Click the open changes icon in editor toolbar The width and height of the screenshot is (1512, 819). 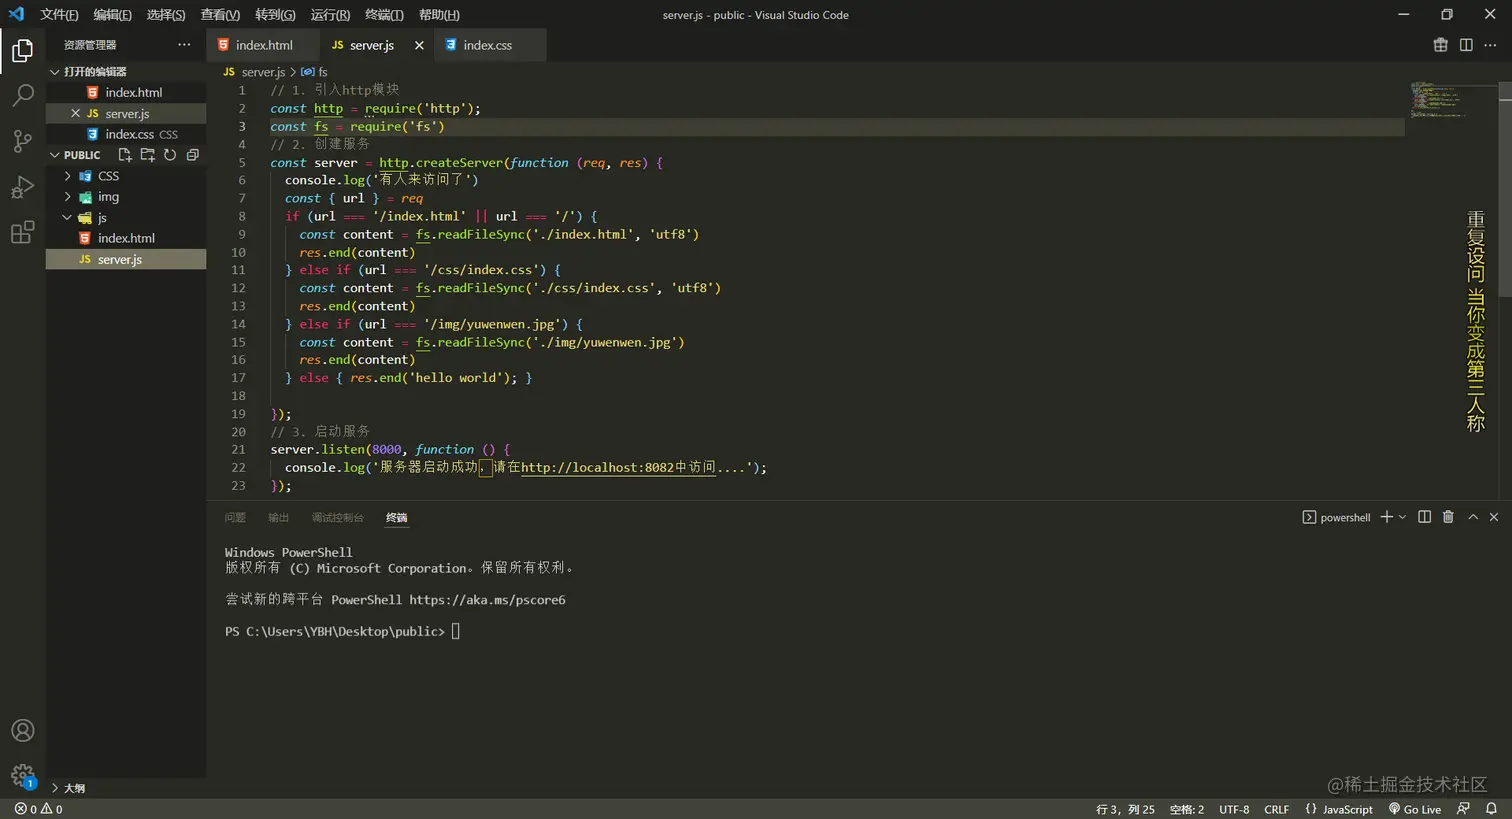1441,45
